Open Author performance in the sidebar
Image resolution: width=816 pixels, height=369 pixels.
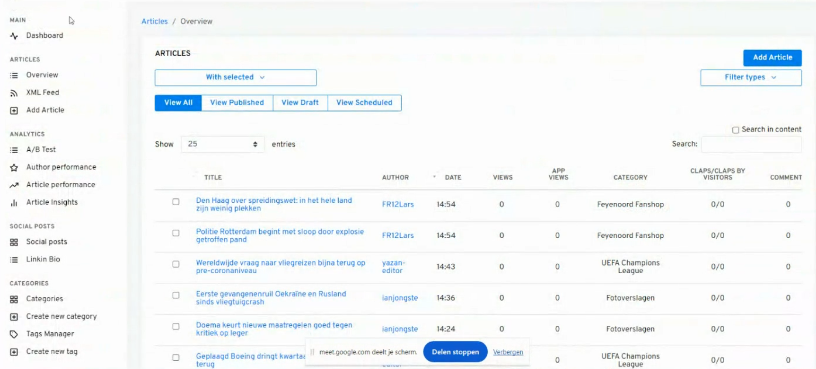coord(61,168)
